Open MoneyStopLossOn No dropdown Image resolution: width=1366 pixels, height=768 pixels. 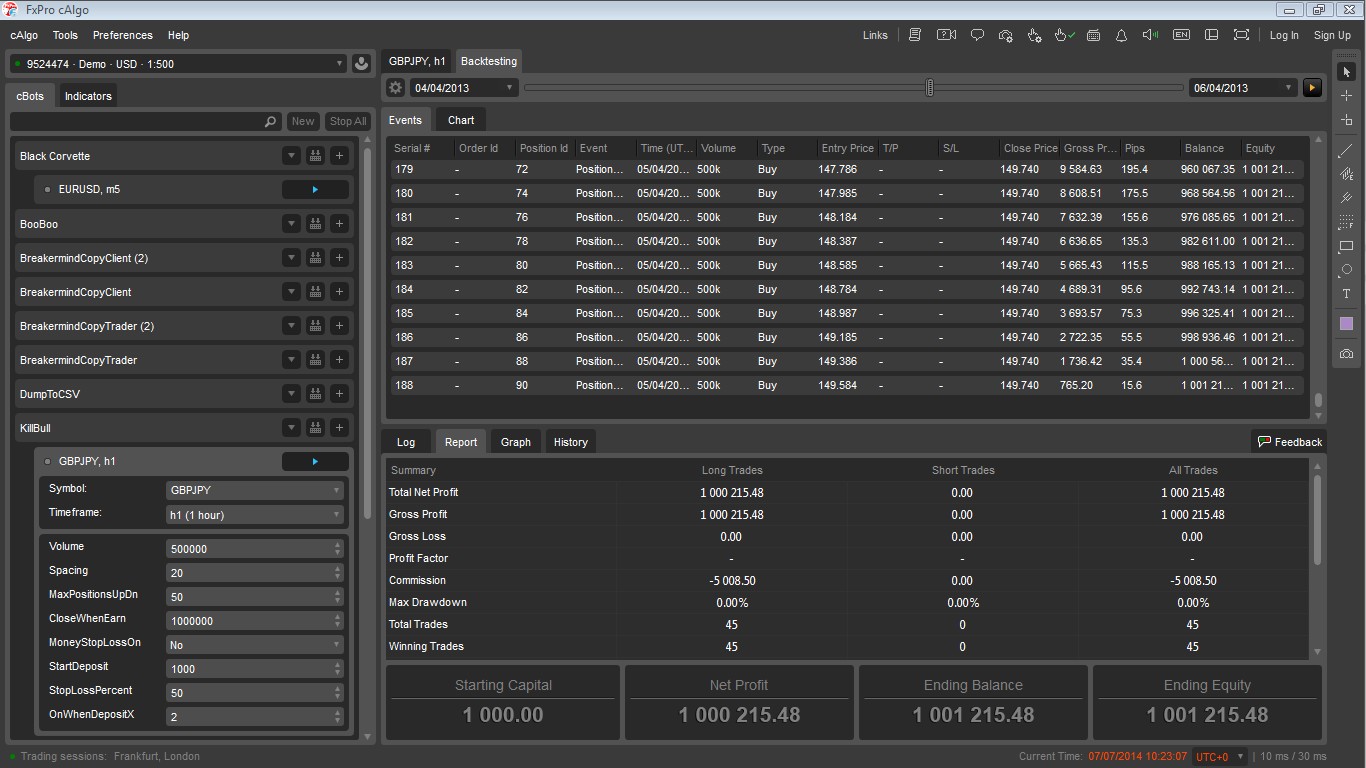point(255,645)
